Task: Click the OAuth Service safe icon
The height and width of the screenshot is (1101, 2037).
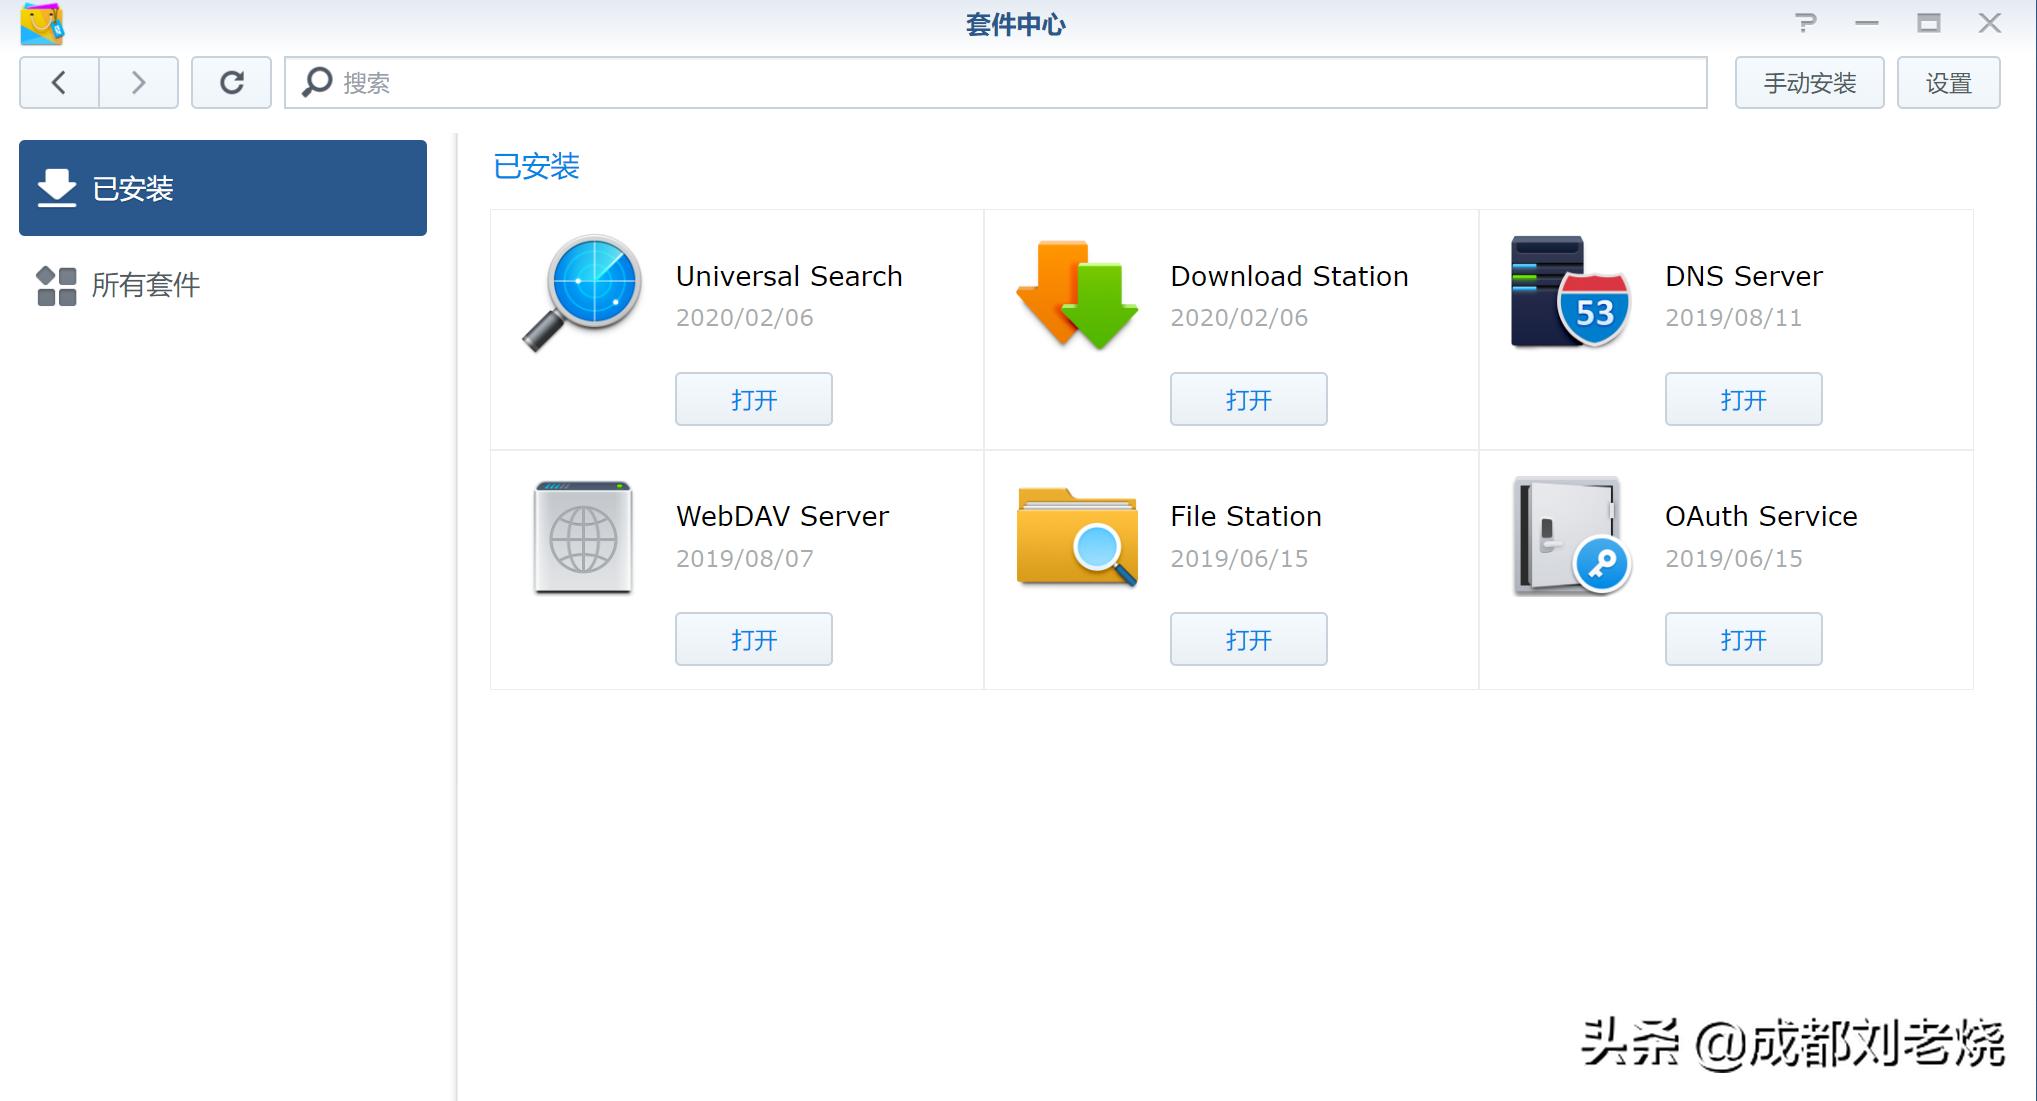Action: point(1570,536)
